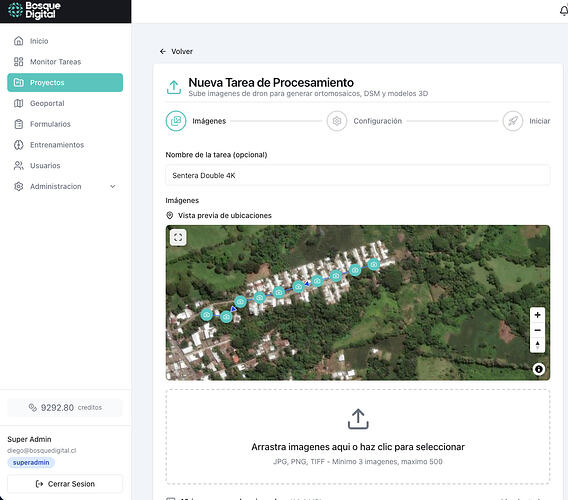Select the Imágenes step icon
This screenshot has height=500, width=568.
click(x=176, y=121)
